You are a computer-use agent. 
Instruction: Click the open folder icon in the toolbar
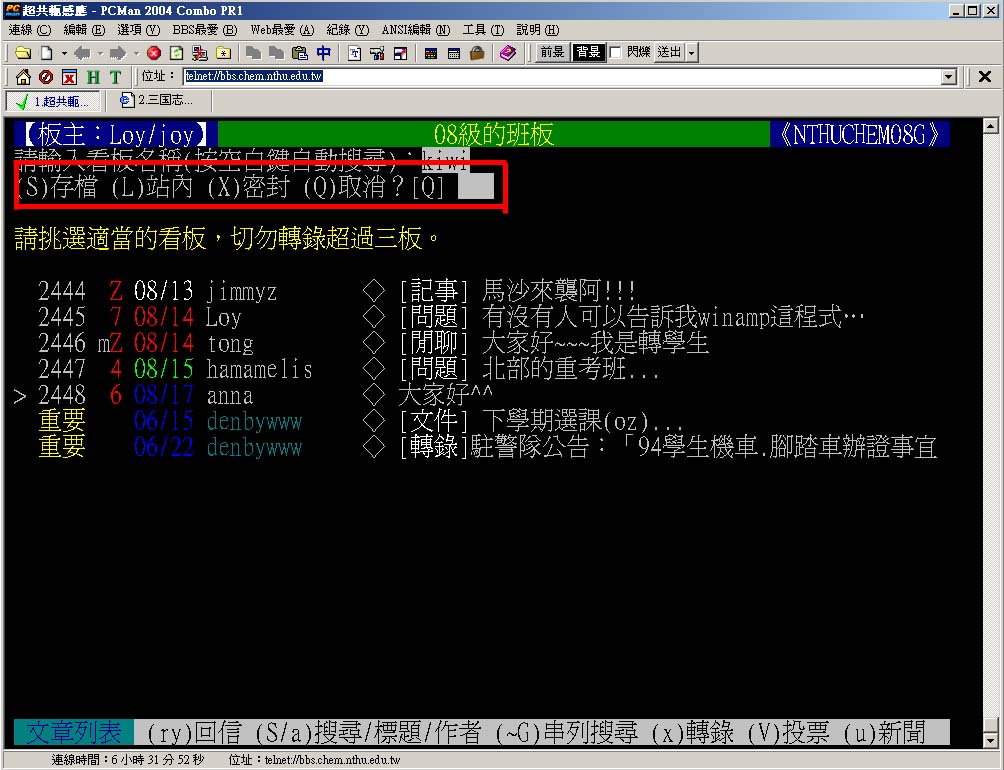(x=22, y=53)
